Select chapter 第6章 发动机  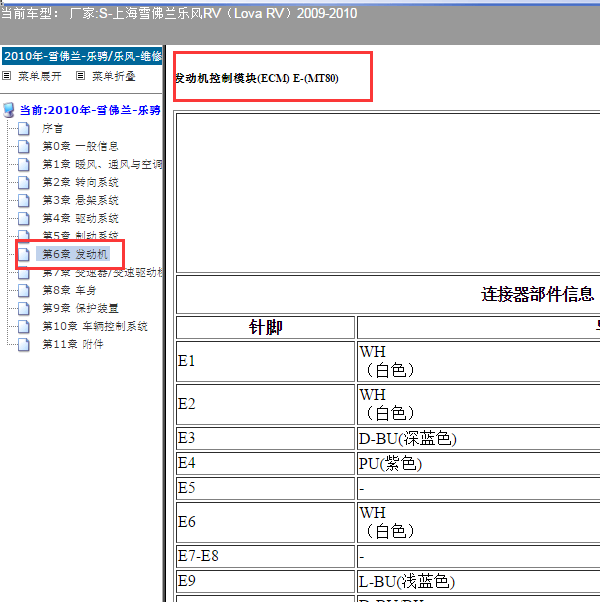coord(74,254)
